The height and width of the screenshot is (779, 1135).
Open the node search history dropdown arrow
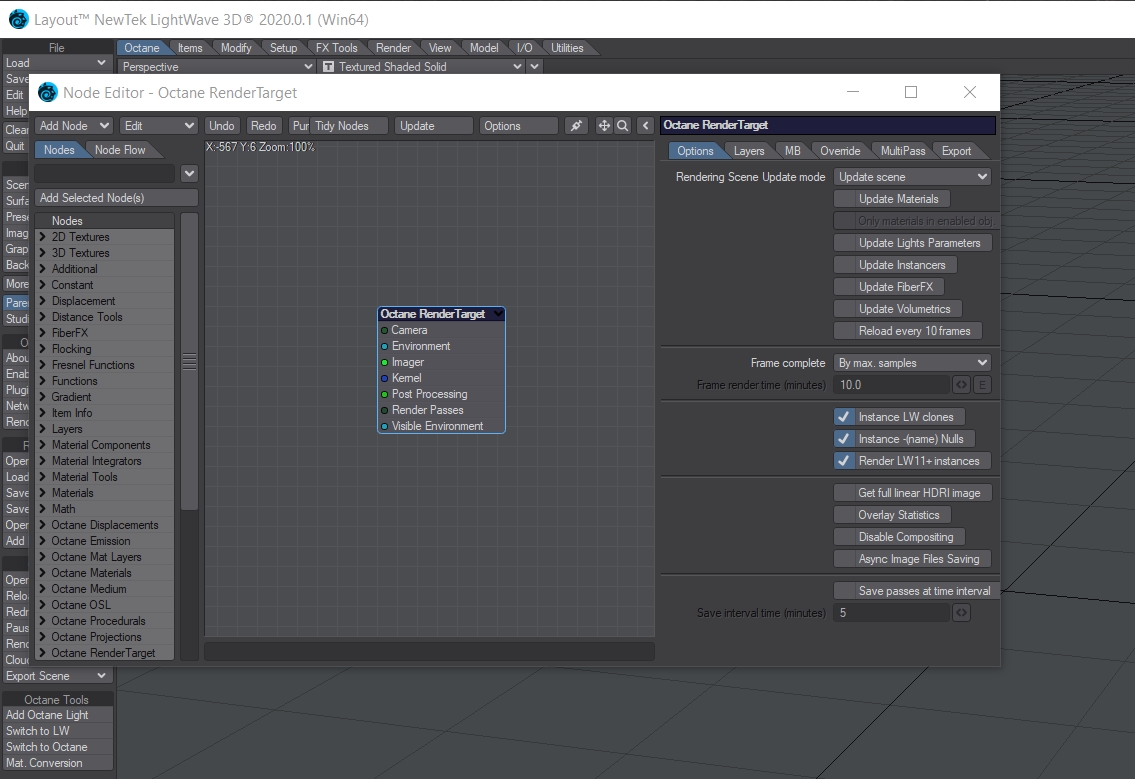(x=189, y=174)
